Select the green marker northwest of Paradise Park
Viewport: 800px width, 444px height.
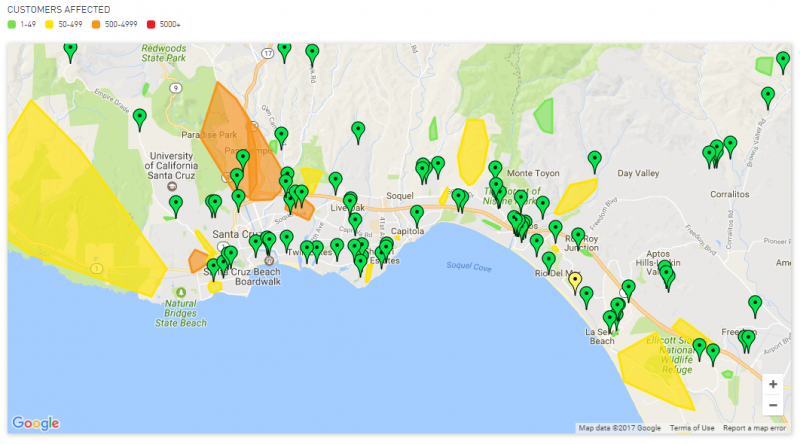140,118
